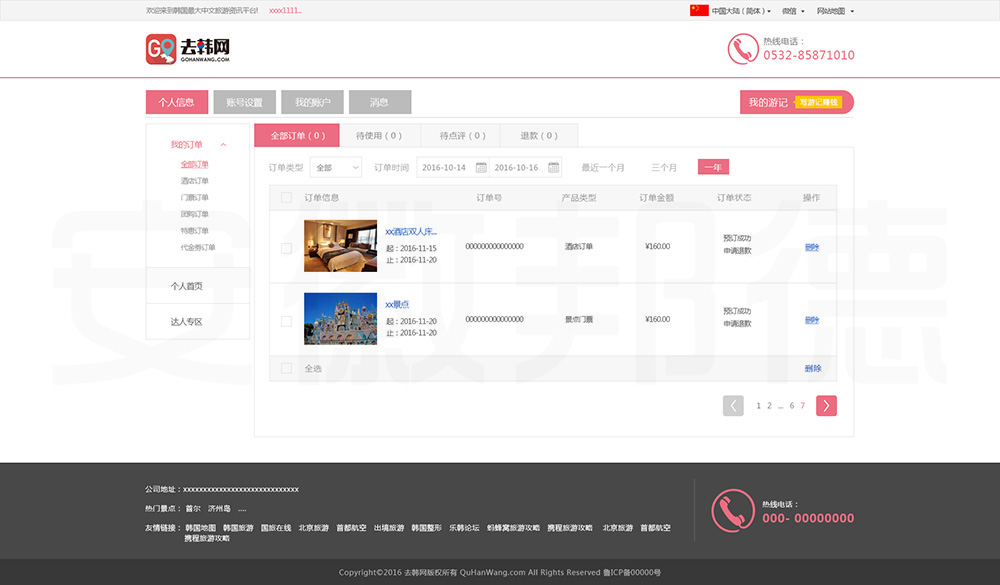Go to previous page with arrow
This screenshot has height=585, width=1000.
click(733, 405)
